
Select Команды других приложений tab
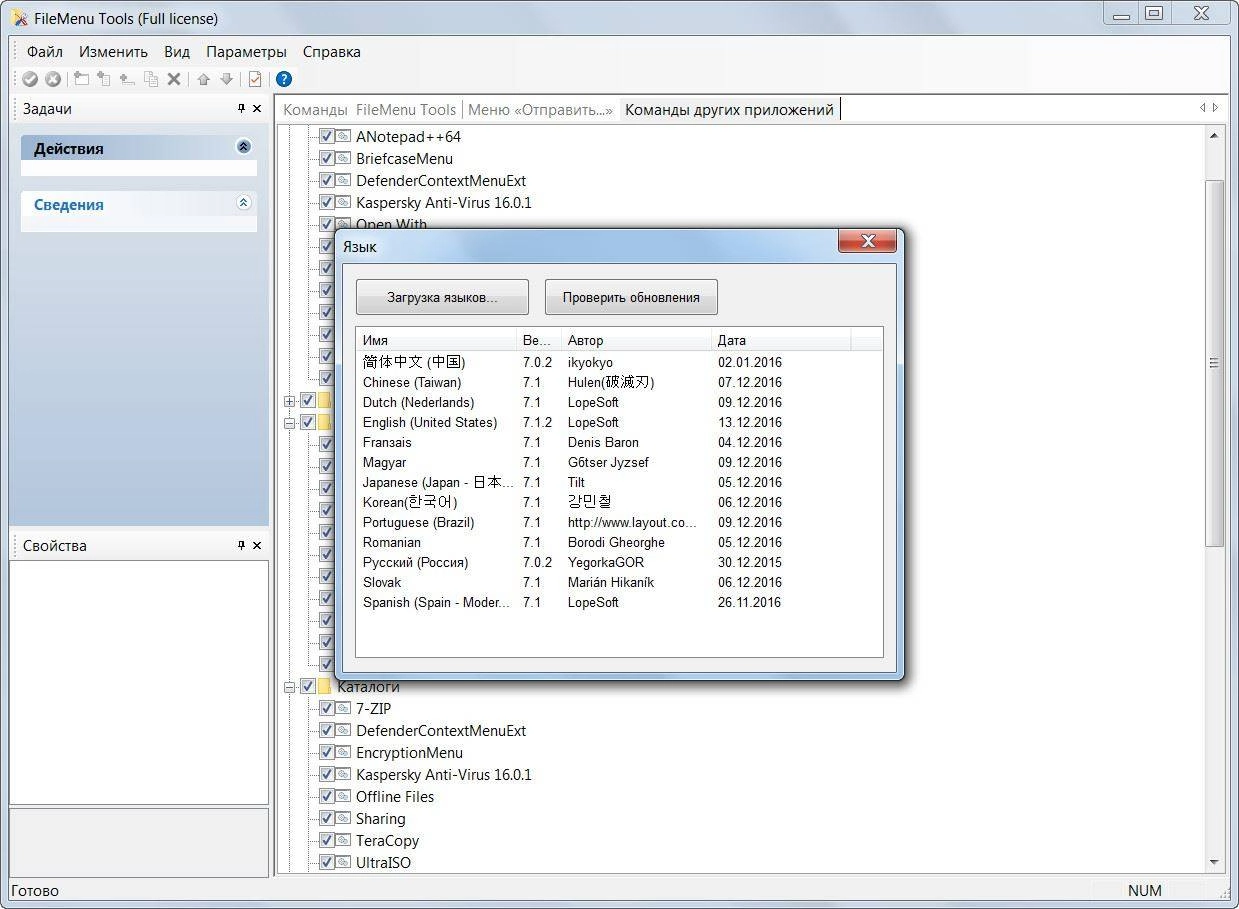click(729, 110)
